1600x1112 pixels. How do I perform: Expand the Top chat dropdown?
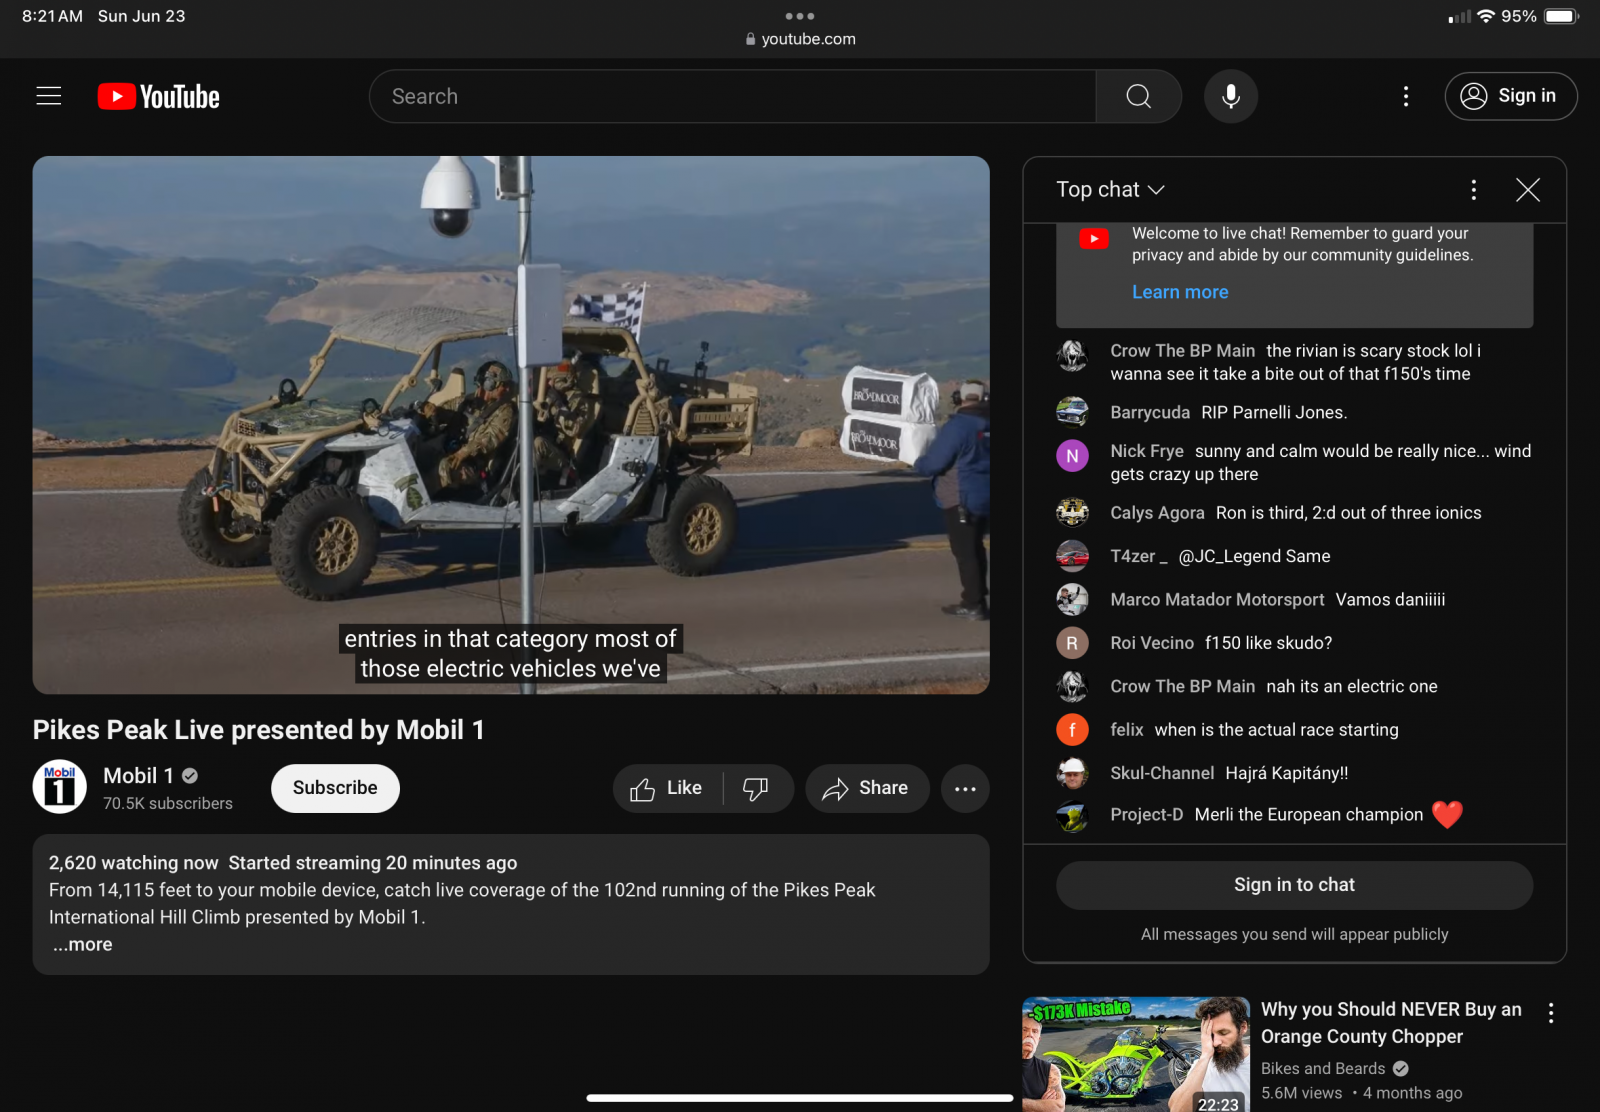[x=1110, y=190]
